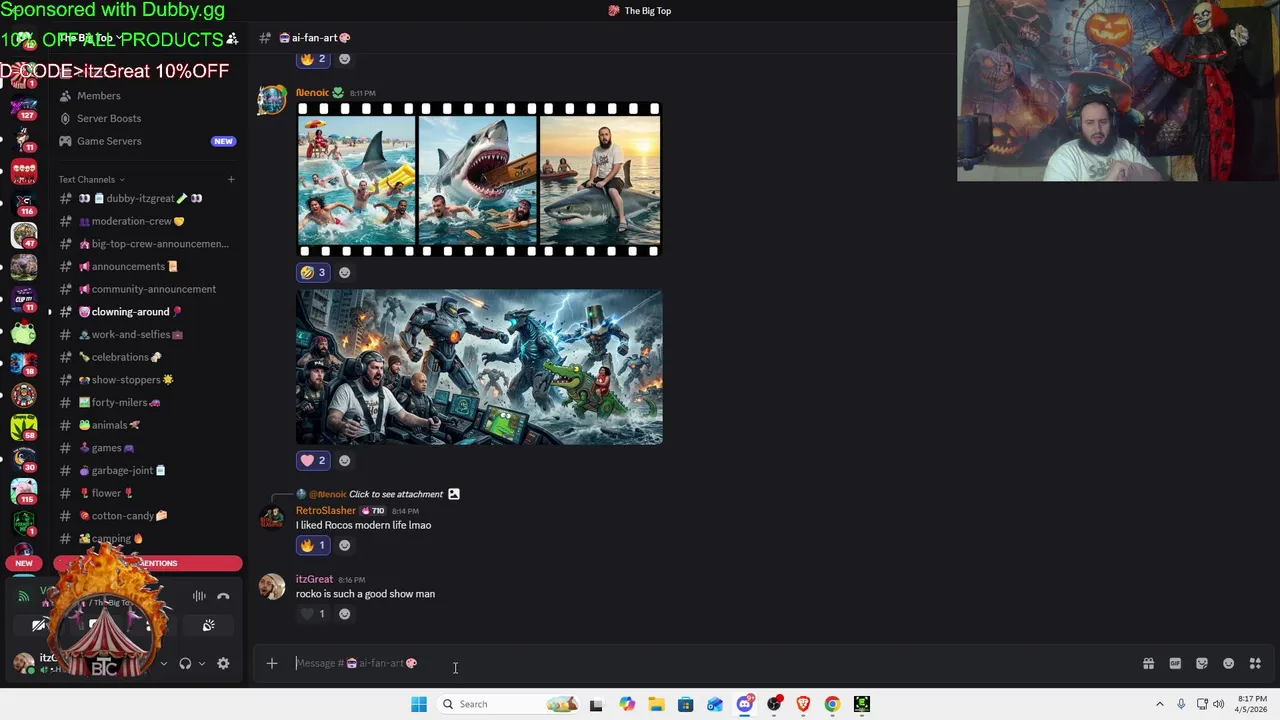Switch to the clowning-around channel
Viewport: 1280px width, 720px height.
coord(130,312)
